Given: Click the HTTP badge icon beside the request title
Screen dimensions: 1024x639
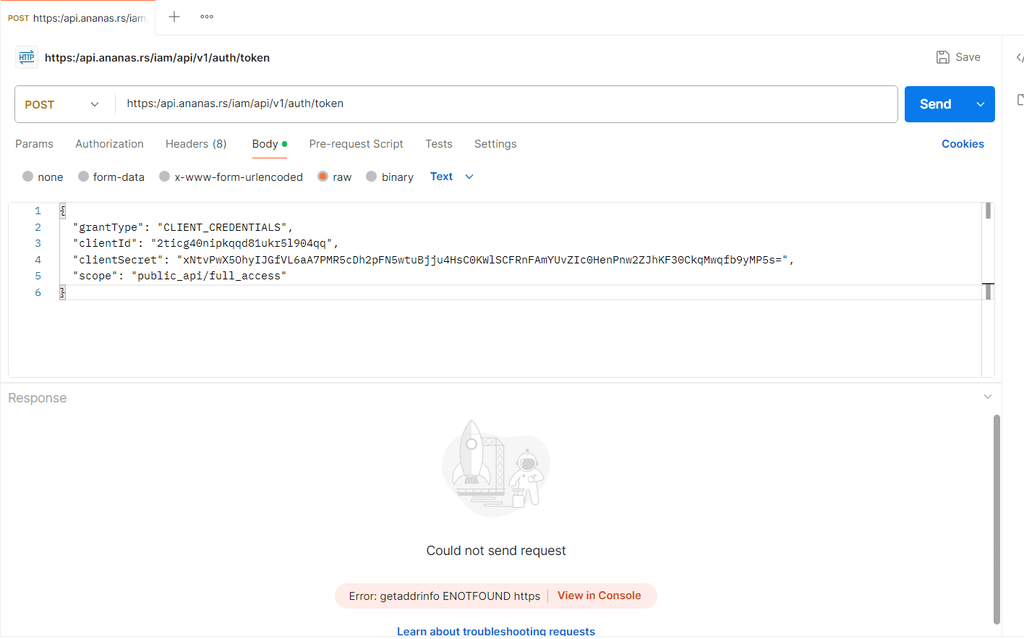Looking at the screenshot, I should 26,57.
